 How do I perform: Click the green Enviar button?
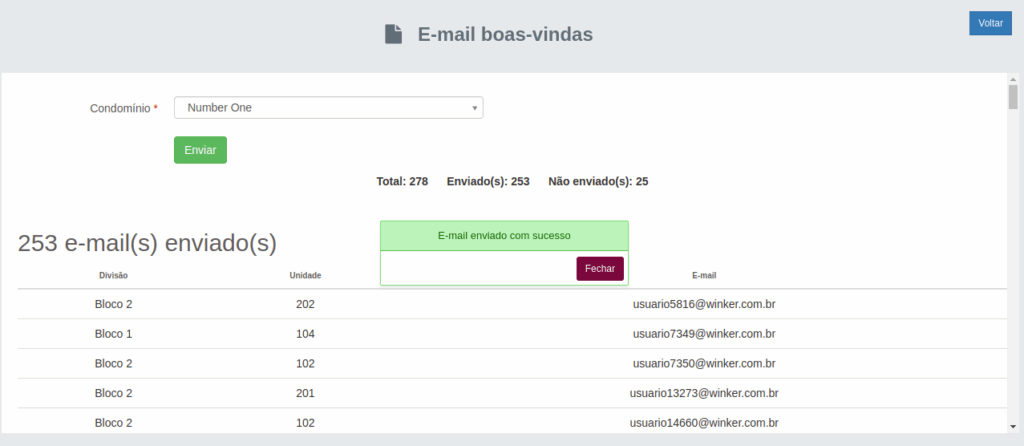click(200, 150)
